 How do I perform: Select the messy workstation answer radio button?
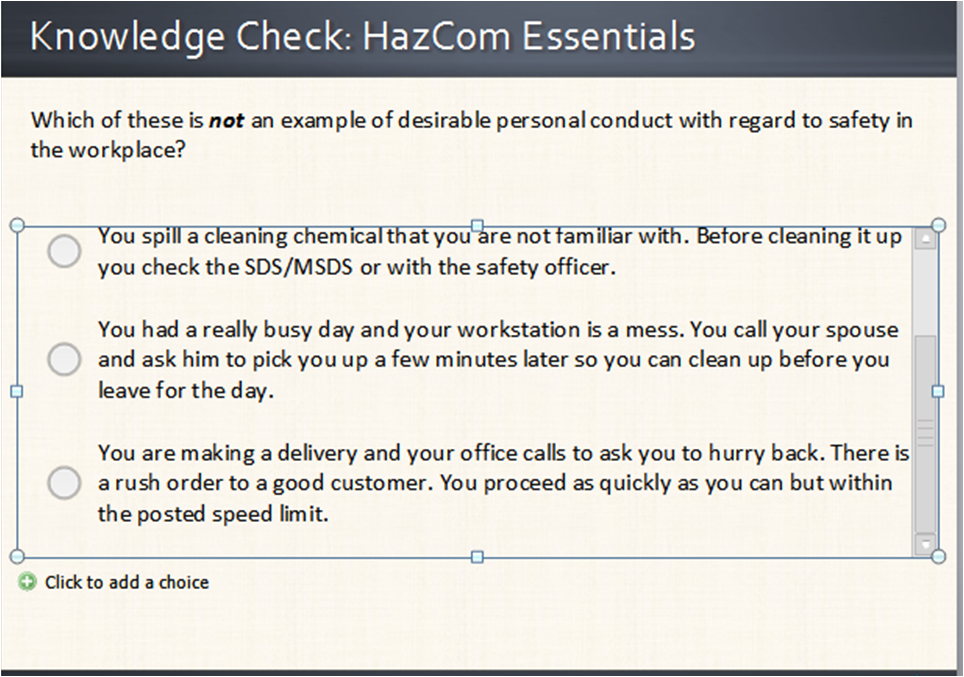click(65, 359)
